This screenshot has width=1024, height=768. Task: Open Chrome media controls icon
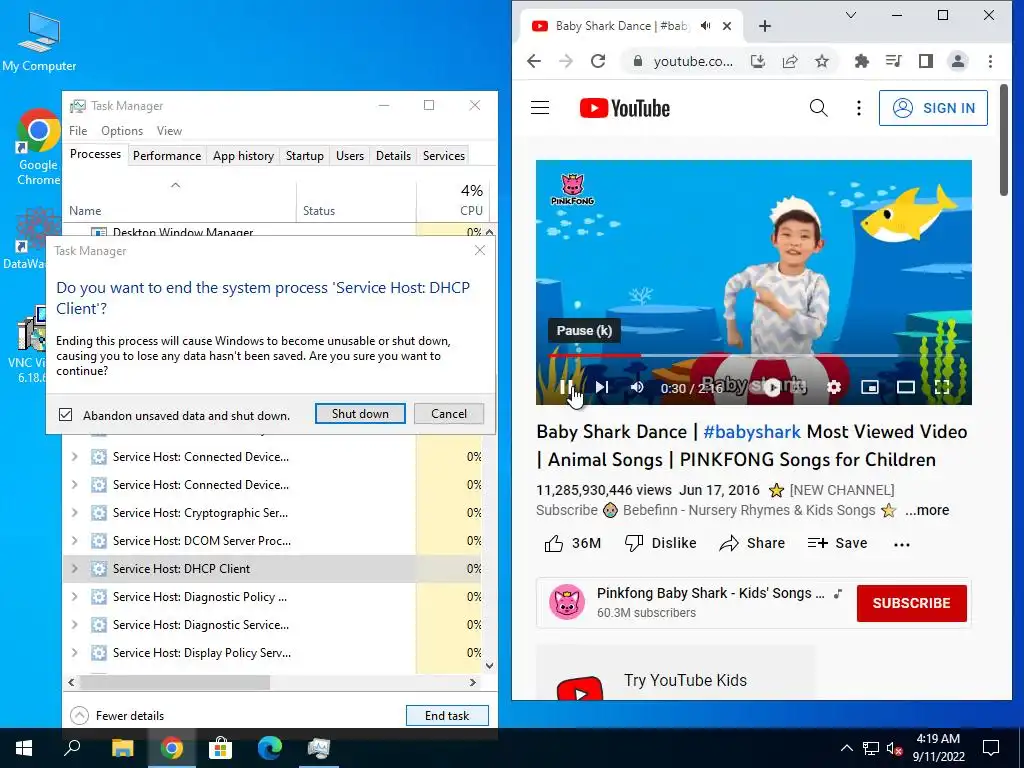893,61
